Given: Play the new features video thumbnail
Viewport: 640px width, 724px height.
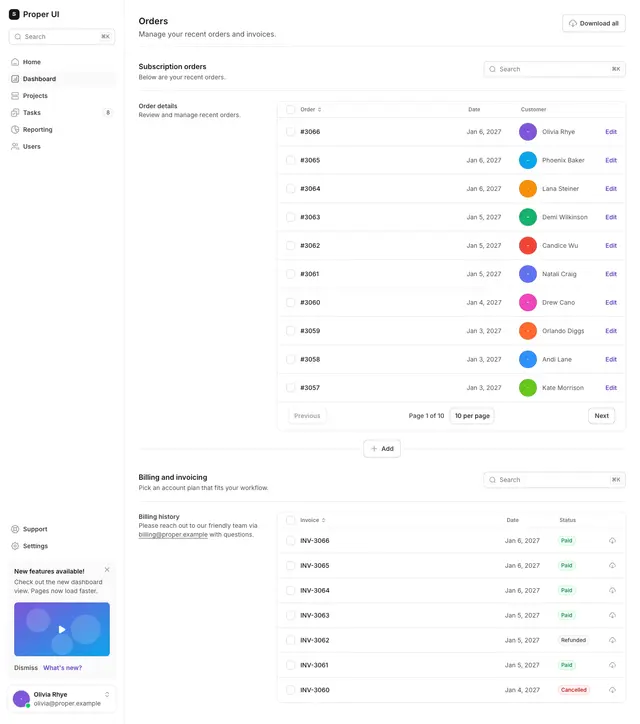Looking at the screenshot, I should (62, 629).
